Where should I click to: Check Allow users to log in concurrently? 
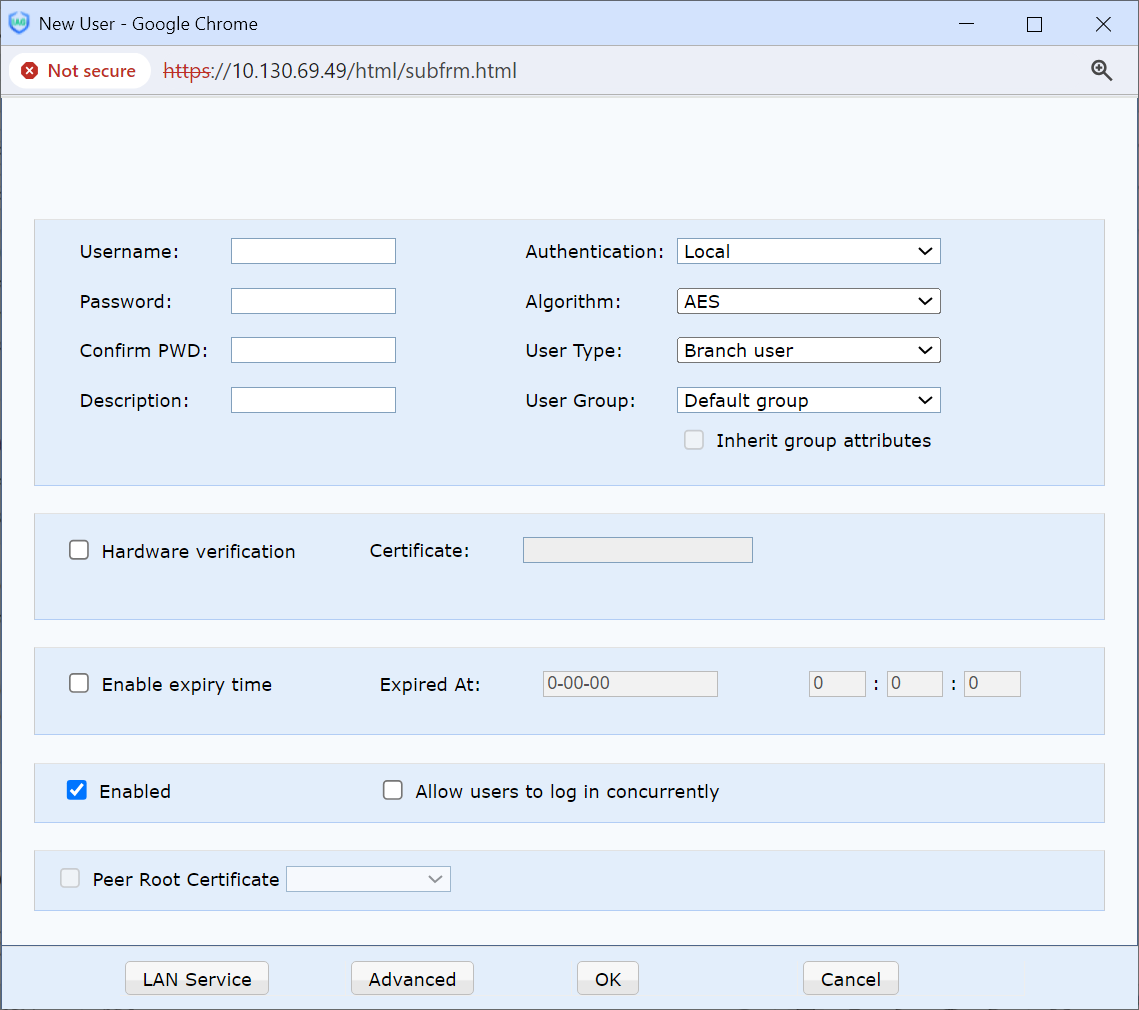pyautogui.click(x=393, y=791)
